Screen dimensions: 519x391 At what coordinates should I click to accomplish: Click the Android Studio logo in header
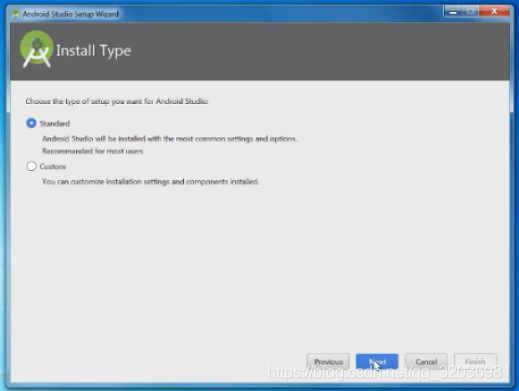pos(36,49)
